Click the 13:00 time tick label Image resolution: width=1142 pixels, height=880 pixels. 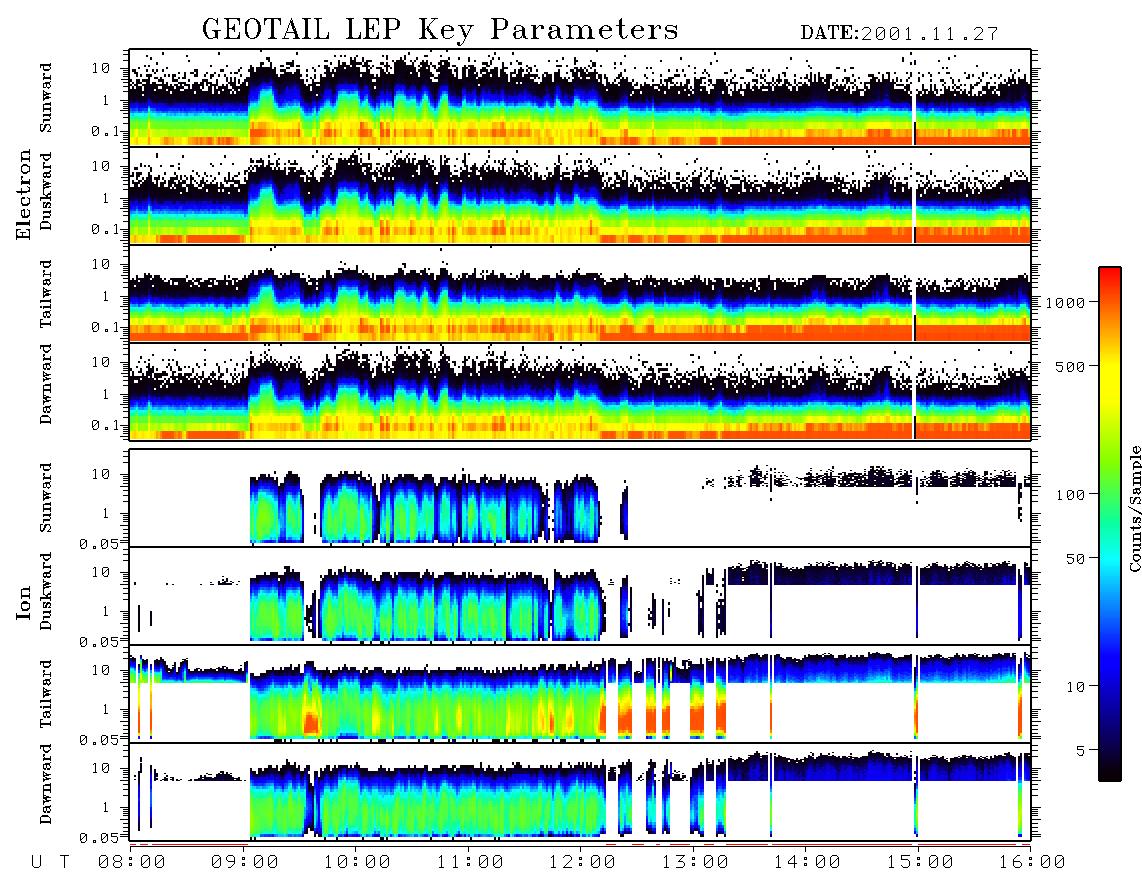click(x=695, y=862)
